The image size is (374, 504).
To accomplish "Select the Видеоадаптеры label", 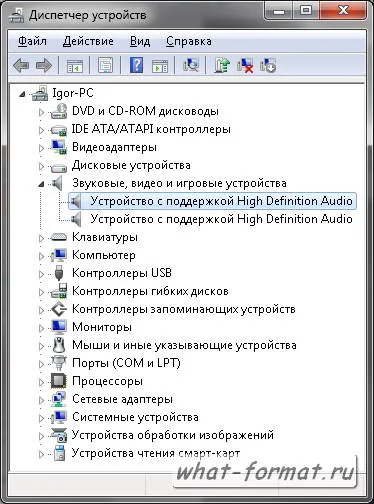I will click(x=114, y=147).
